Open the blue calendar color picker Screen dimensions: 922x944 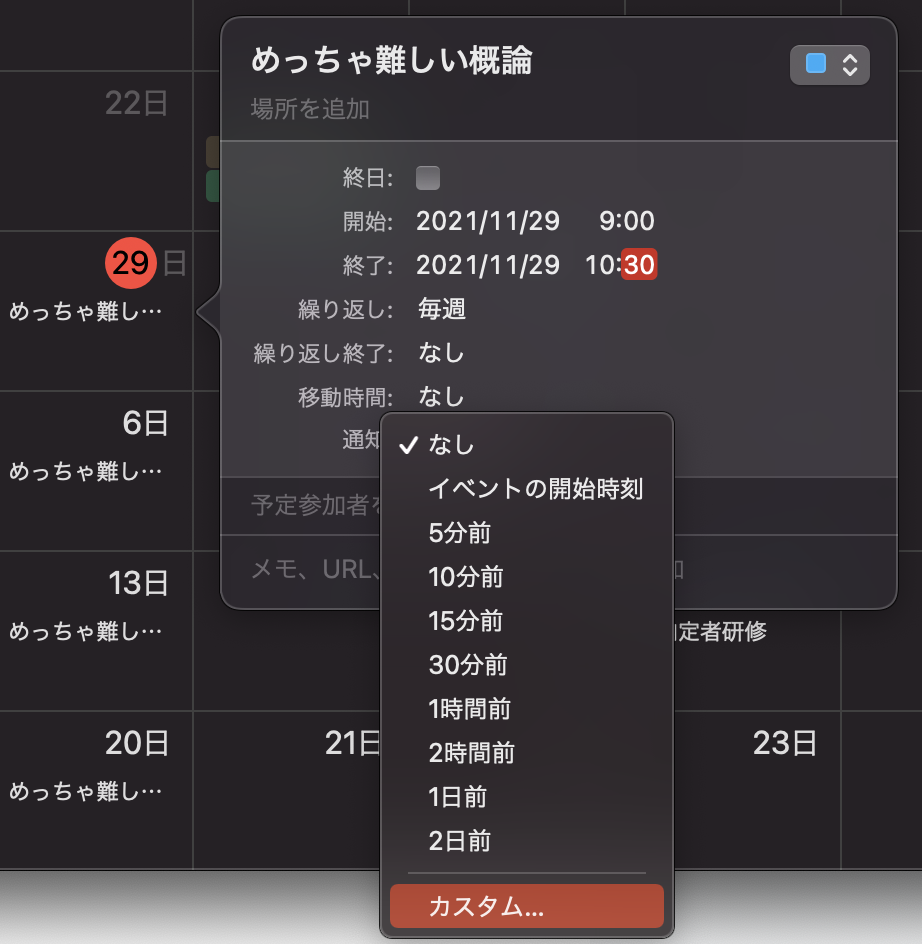click(829, 65)
